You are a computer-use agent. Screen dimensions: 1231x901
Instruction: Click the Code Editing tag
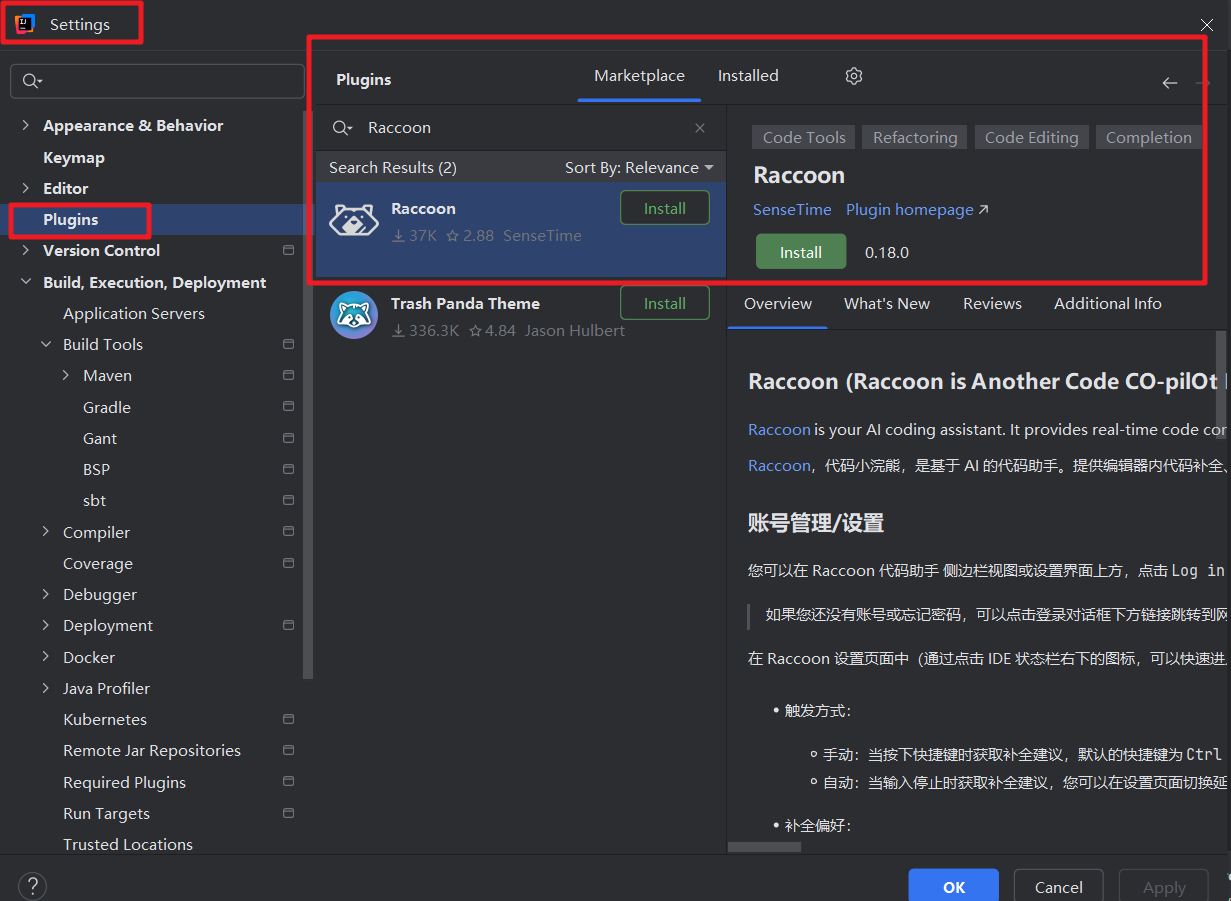point(1031,137)
